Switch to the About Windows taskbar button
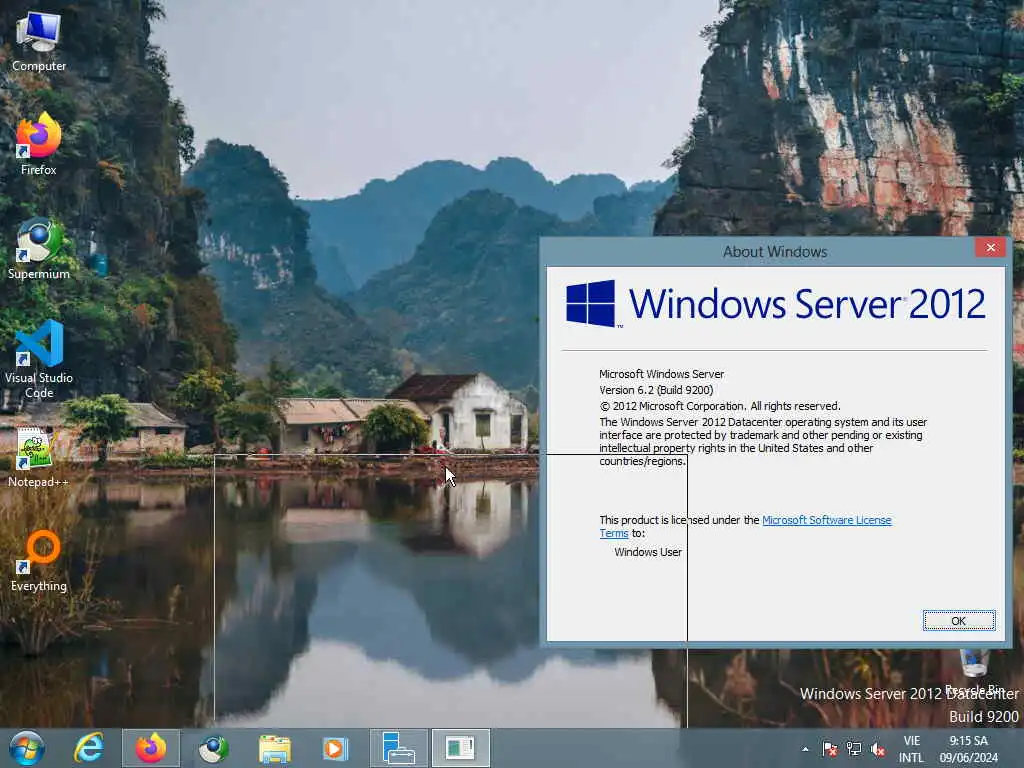The width and height of the screenshot is (1024, 768). pos(460,748)
